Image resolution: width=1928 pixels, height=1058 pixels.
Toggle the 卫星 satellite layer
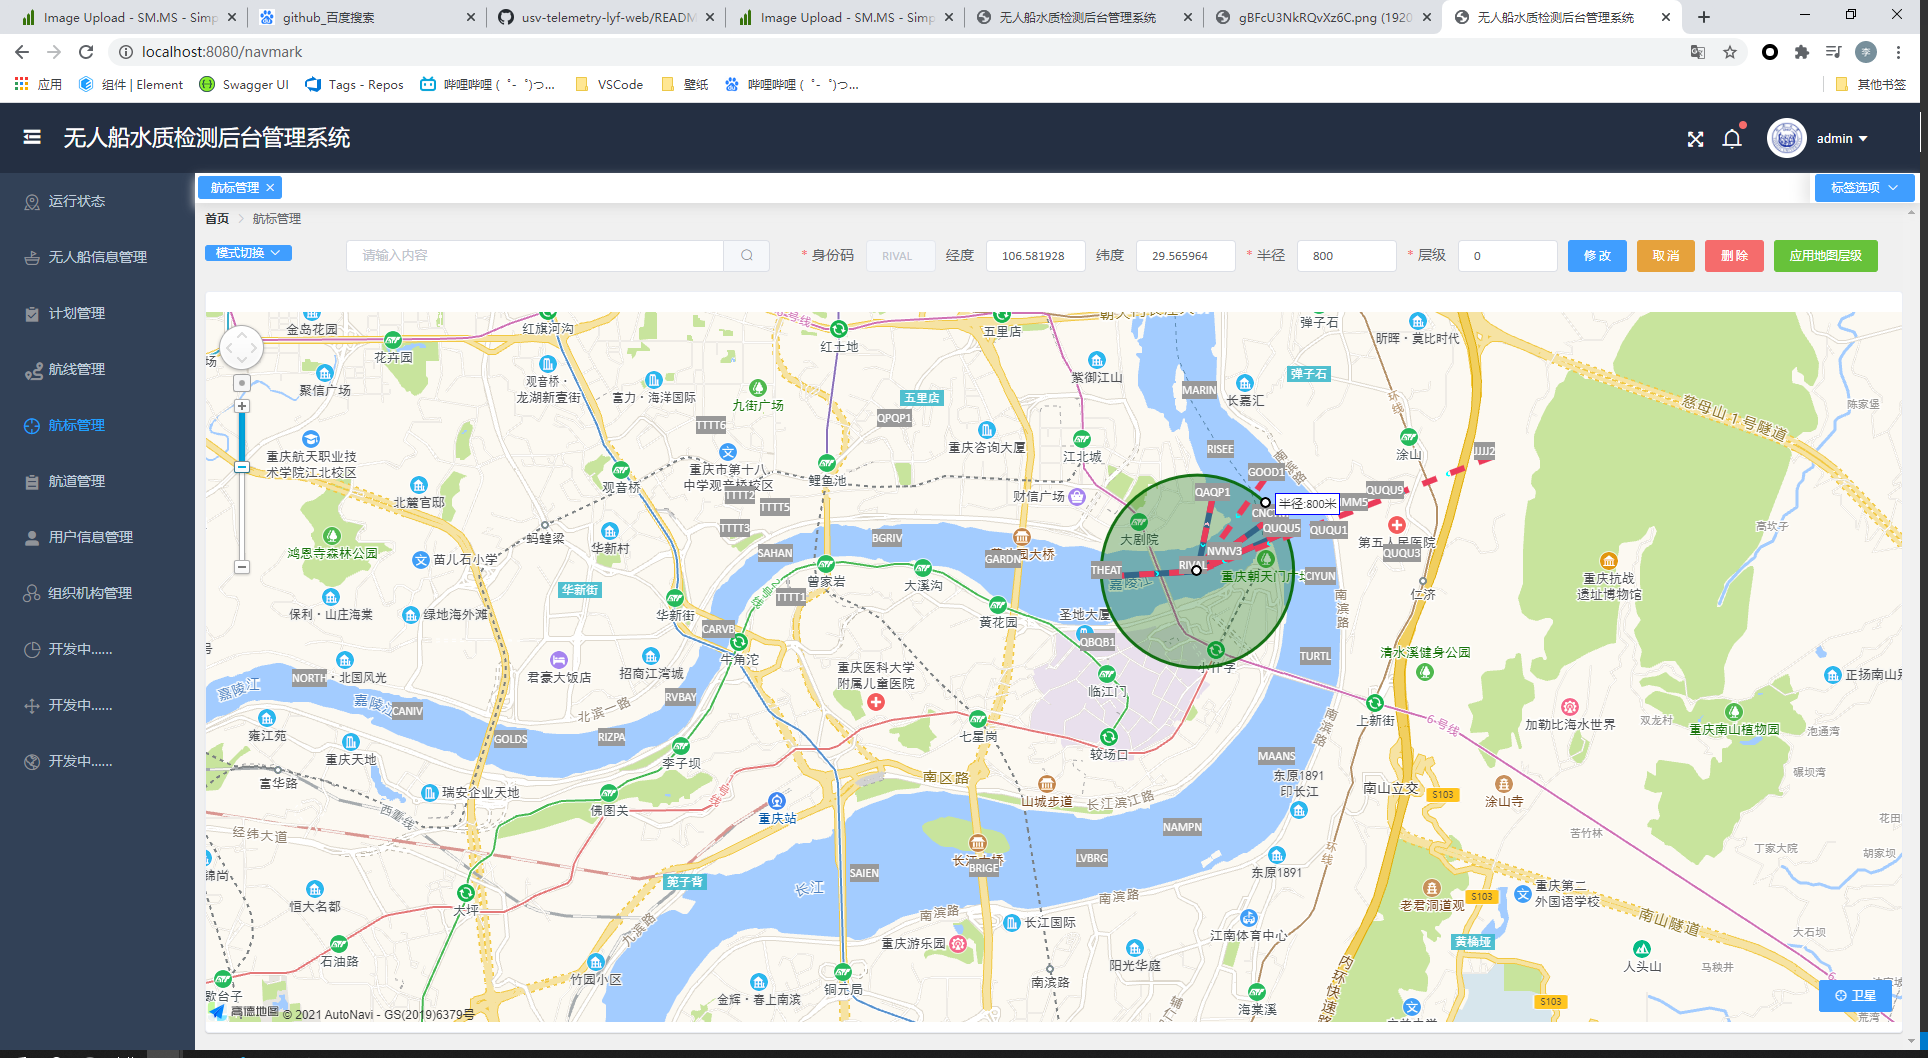pyautogui.click(x=1855, y=995)
